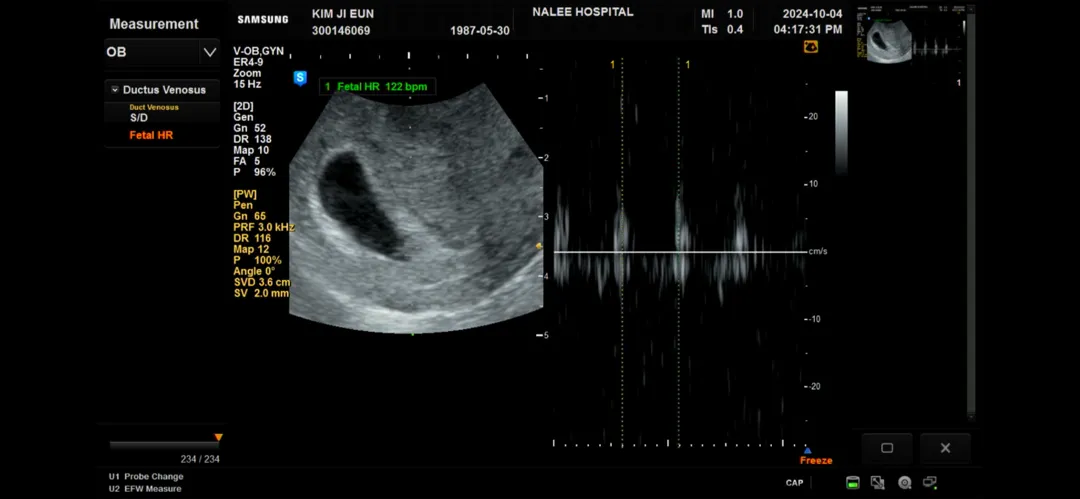The image size is (1080, 499).
Task: Click the blue Freeze triangle marker
Action: 807,451
